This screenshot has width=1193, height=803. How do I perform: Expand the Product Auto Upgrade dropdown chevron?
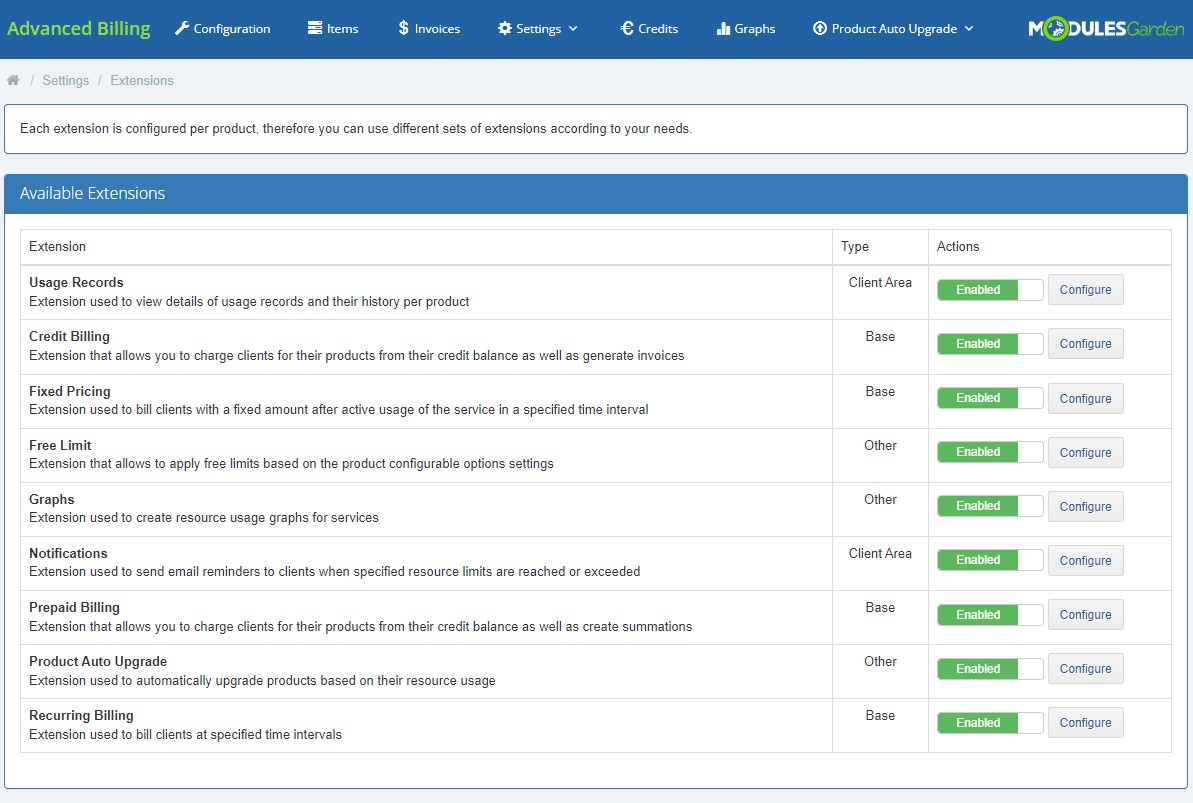tap(968, 29)
